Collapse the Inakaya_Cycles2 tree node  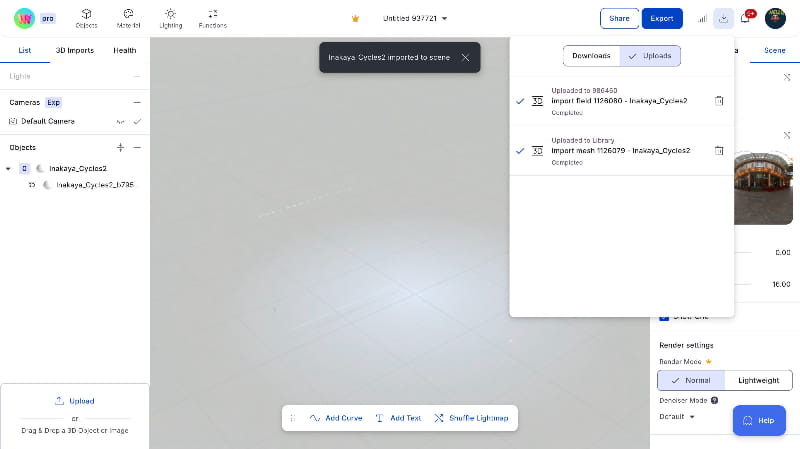pos(8,168)
